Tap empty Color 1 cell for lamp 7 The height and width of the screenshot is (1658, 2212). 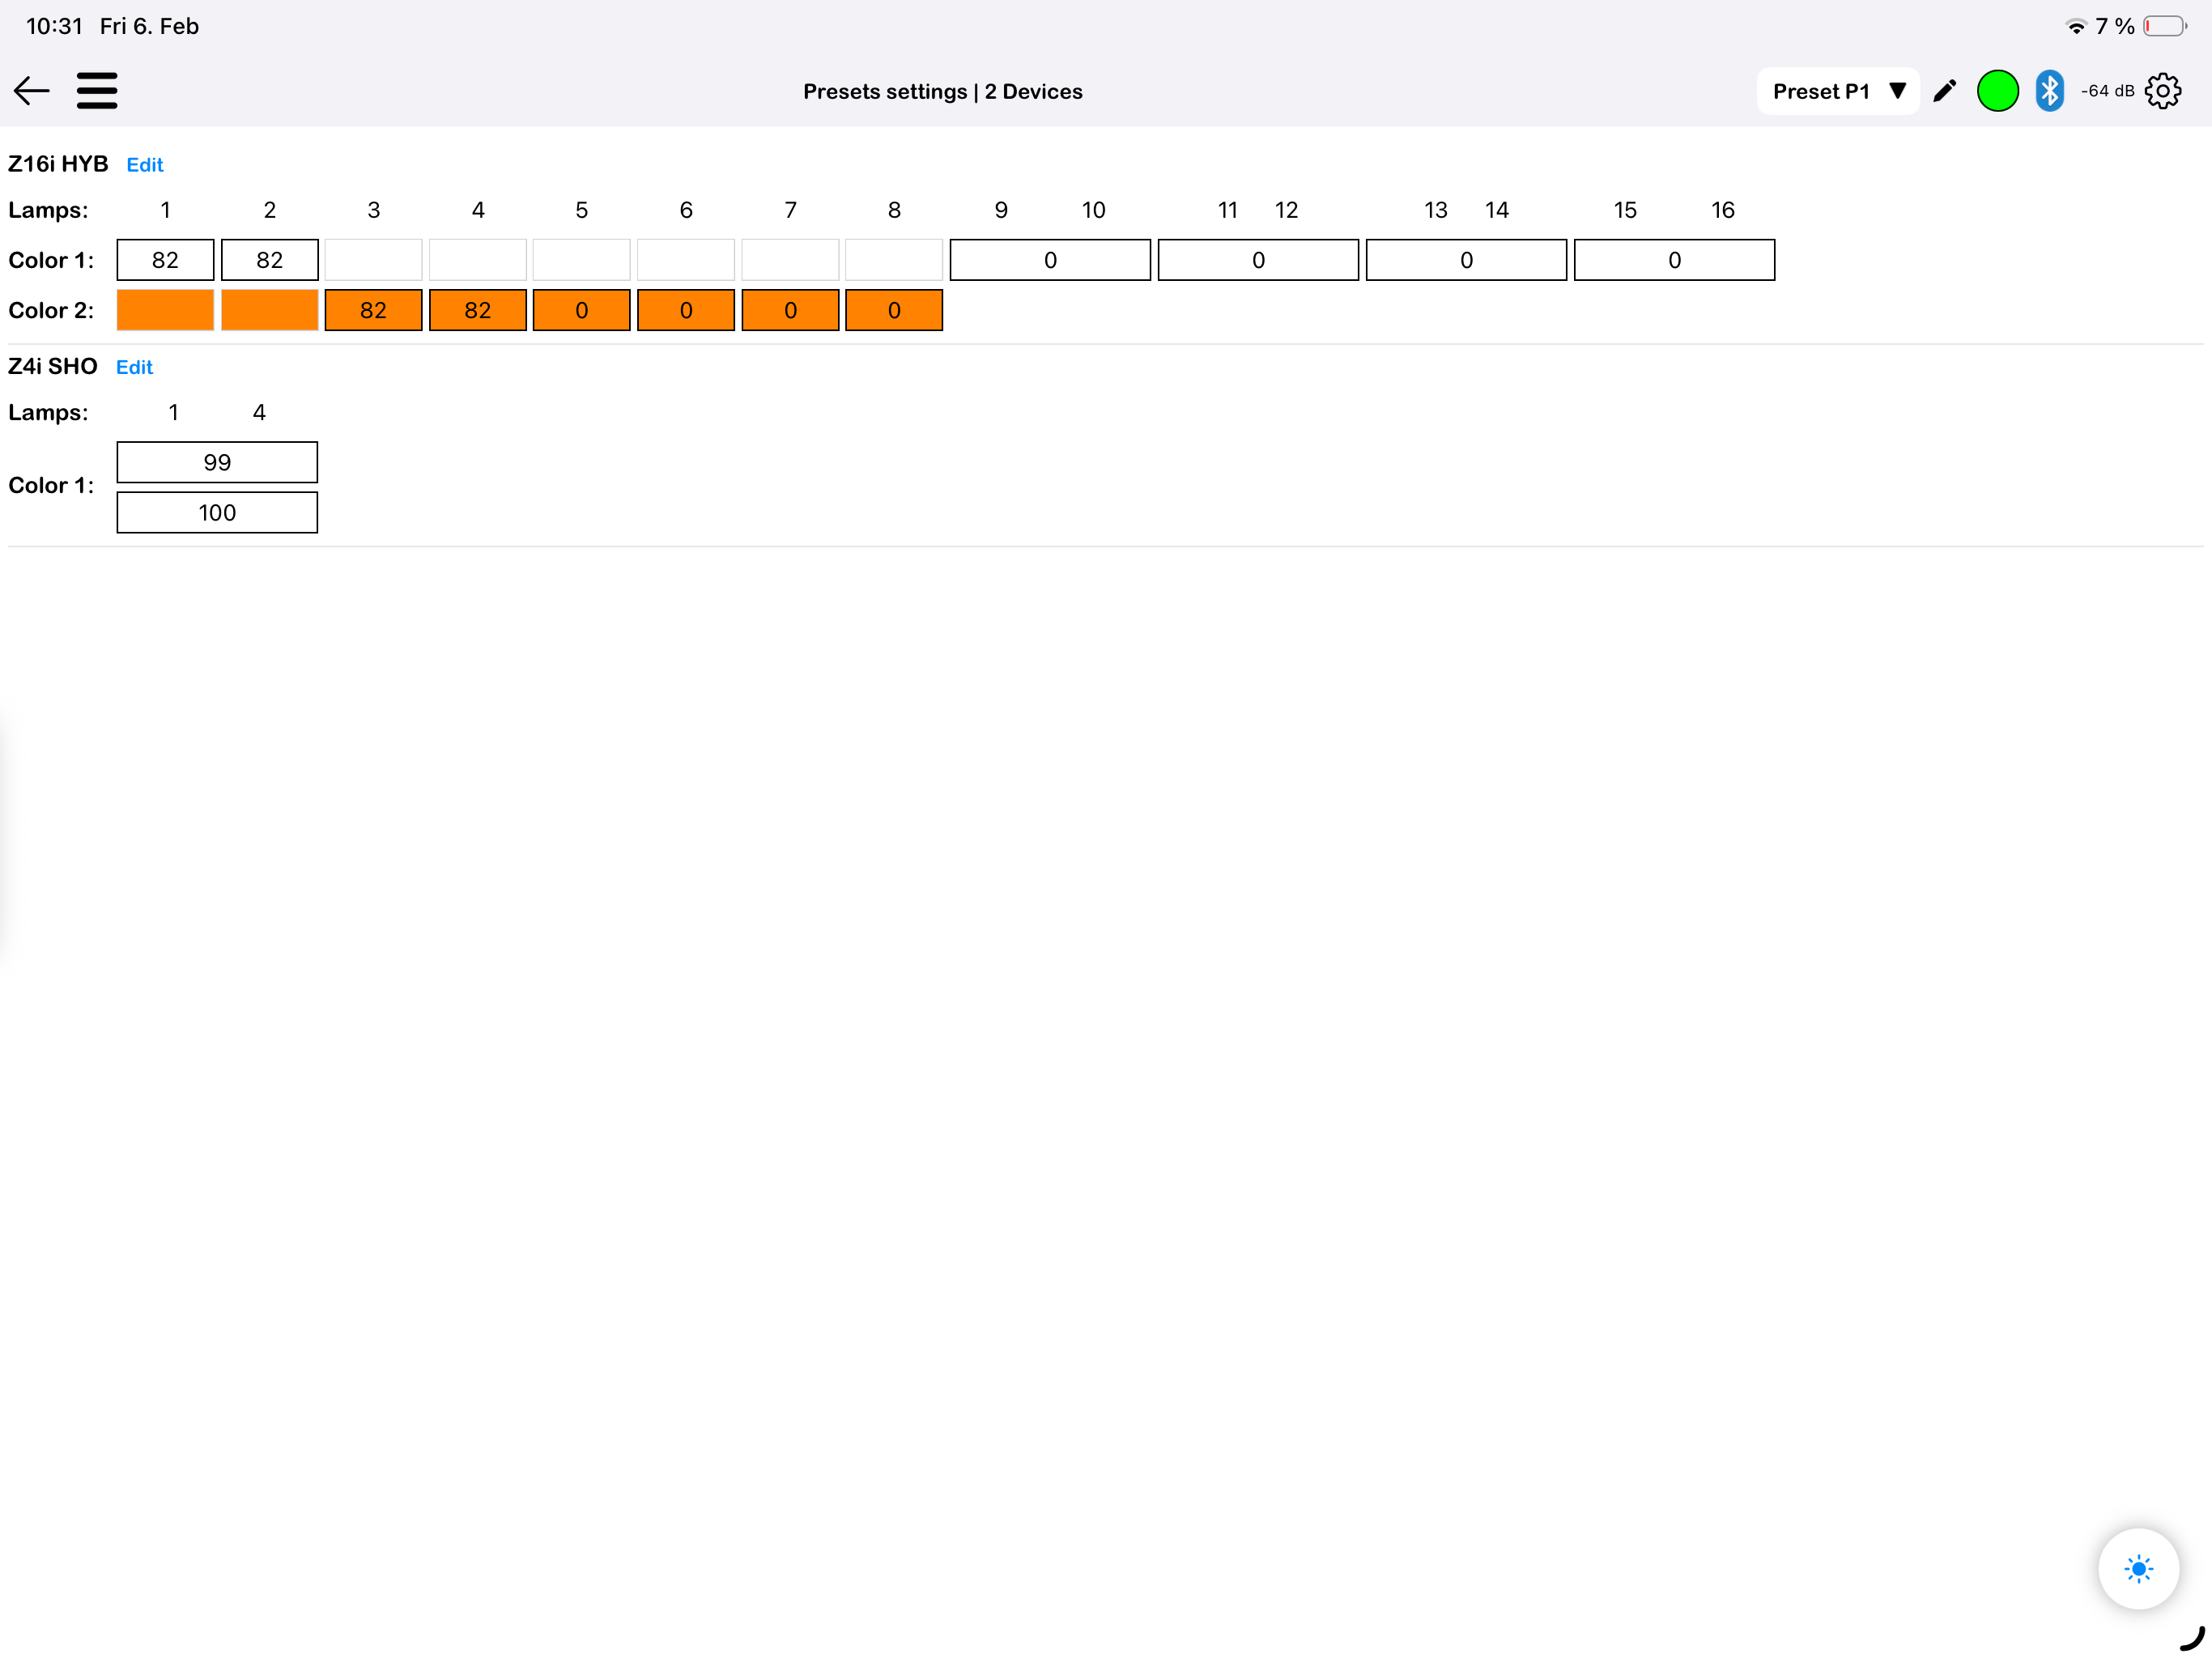click(x=790, y=260)
